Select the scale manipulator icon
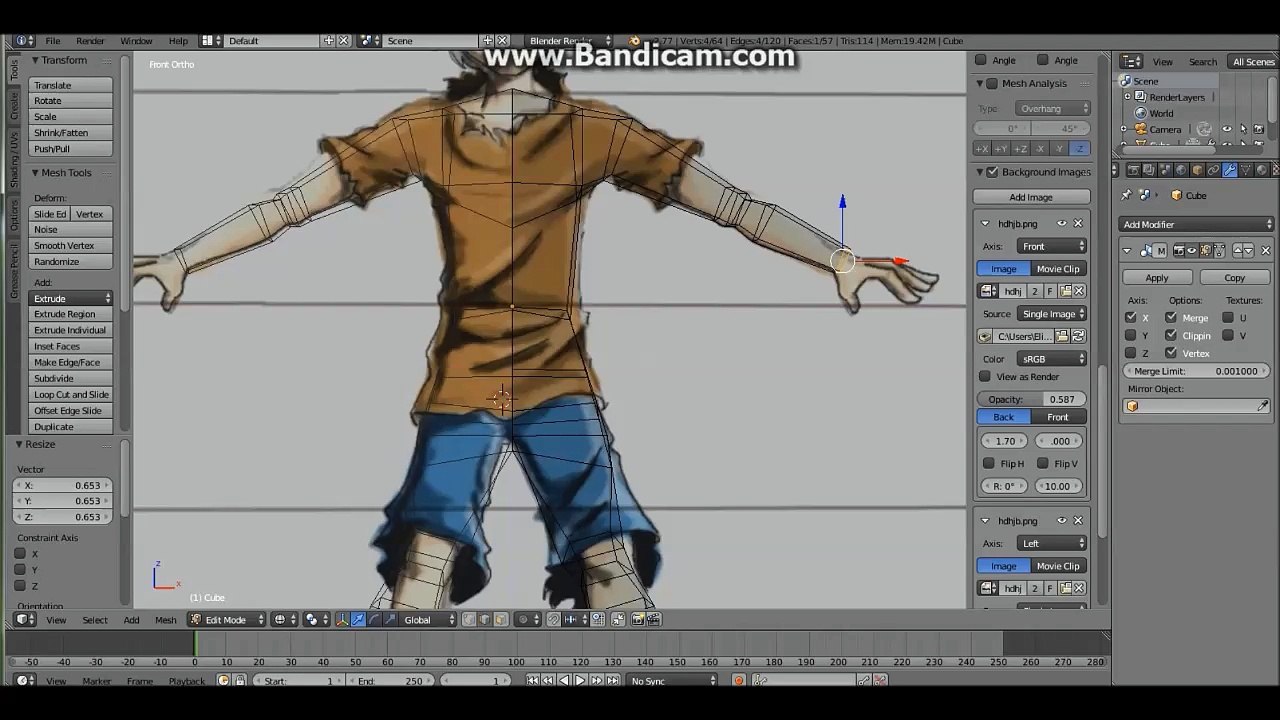Screen dimensions: 1280x720 pyautogui.click(x=389, y=620)
